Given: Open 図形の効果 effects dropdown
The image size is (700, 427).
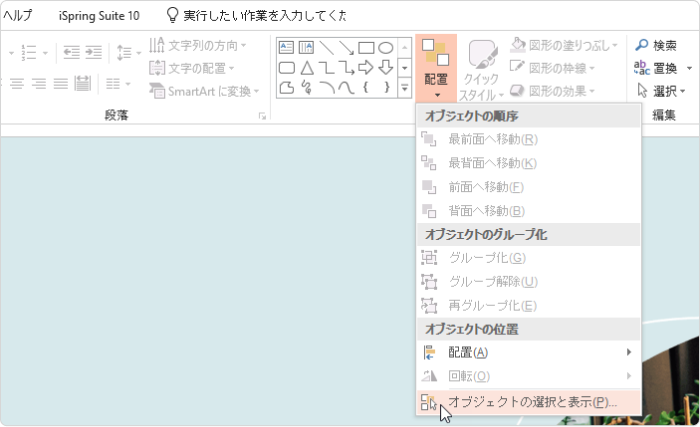Looking at the screenshot, I should 553,92.
